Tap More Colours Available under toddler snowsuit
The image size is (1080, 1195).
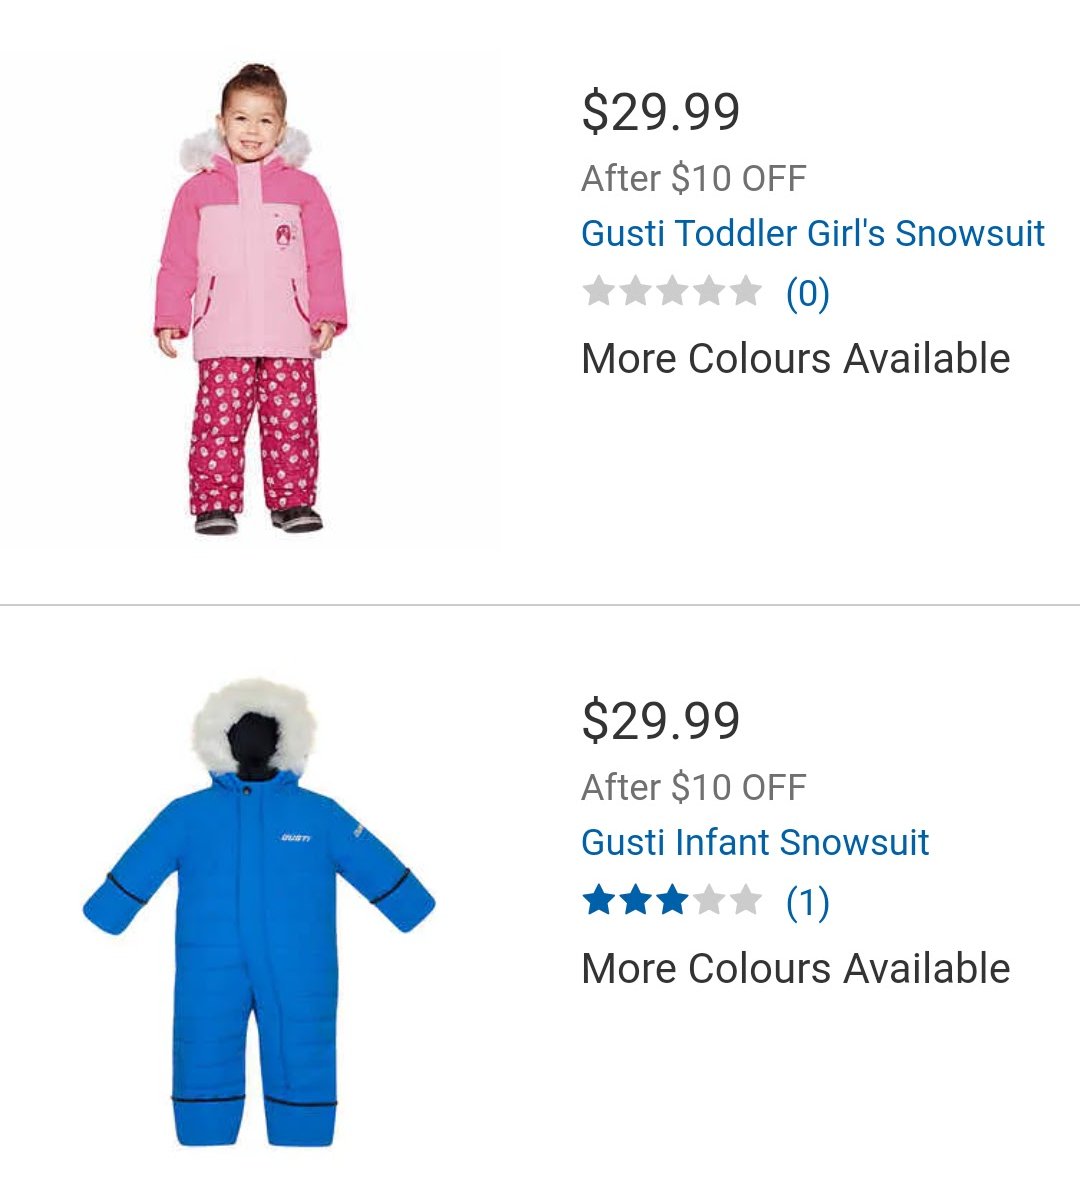796,358
